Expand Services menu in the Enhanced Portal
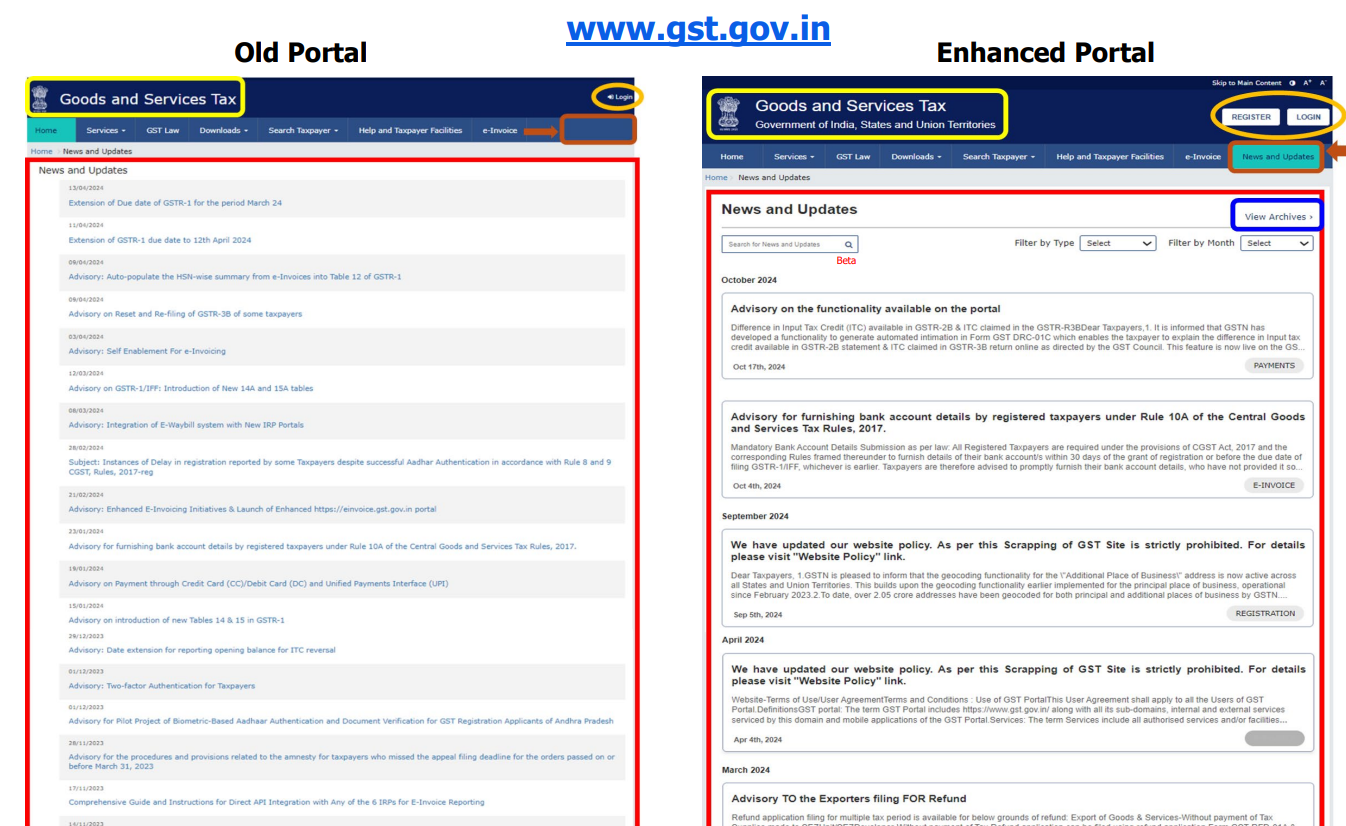 coord(794,157)
